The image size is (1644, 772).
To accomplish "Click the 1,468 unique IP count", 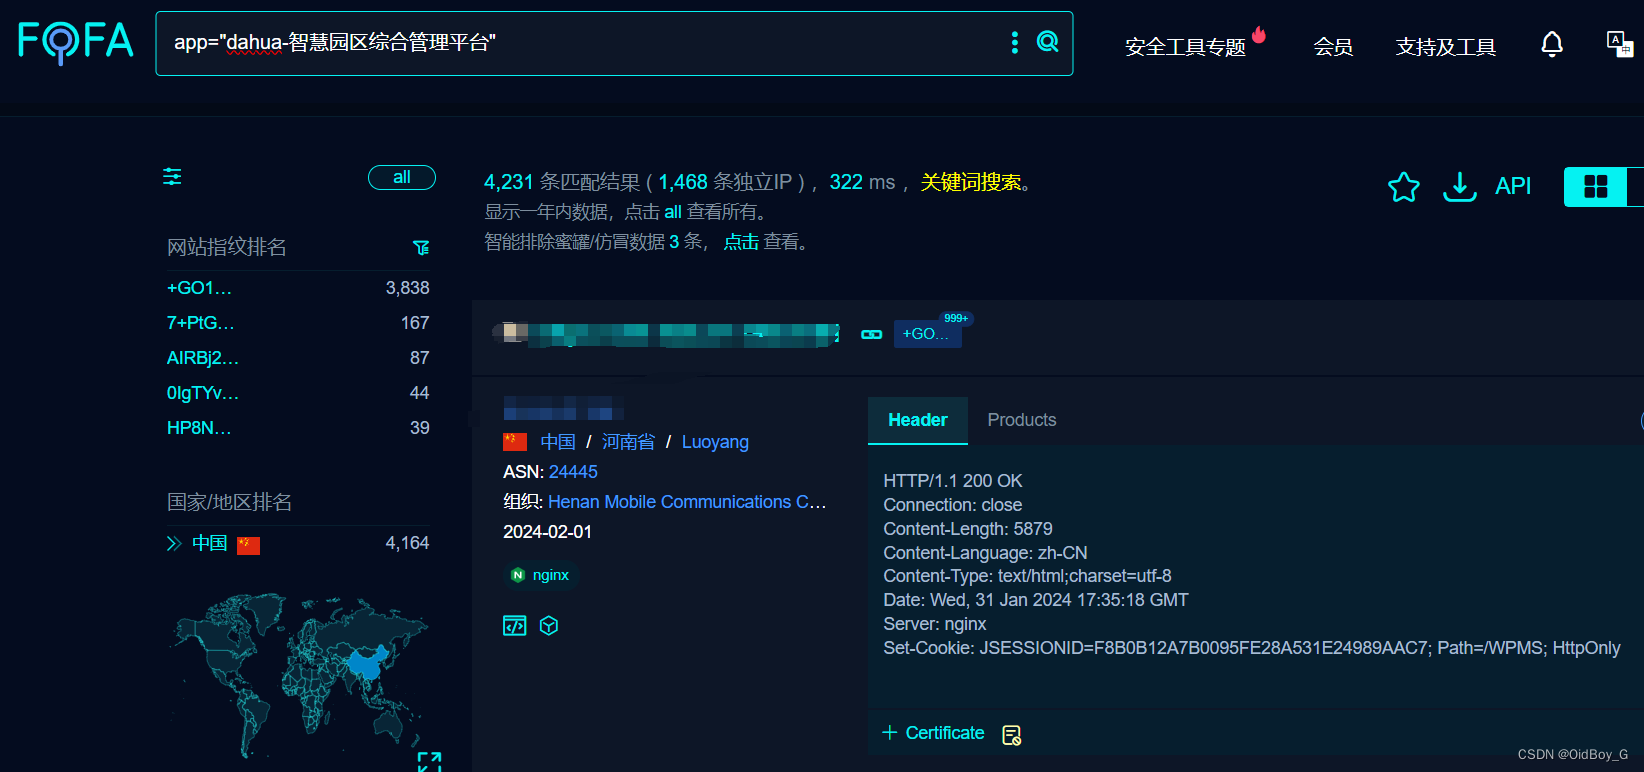I will (x=683, y=182).
